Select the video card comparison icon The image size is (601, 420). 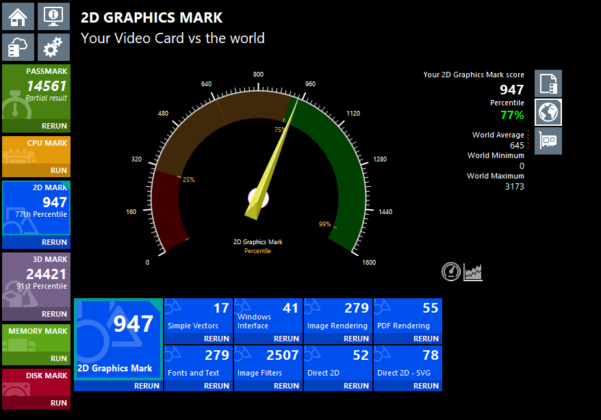pos(548,141)
